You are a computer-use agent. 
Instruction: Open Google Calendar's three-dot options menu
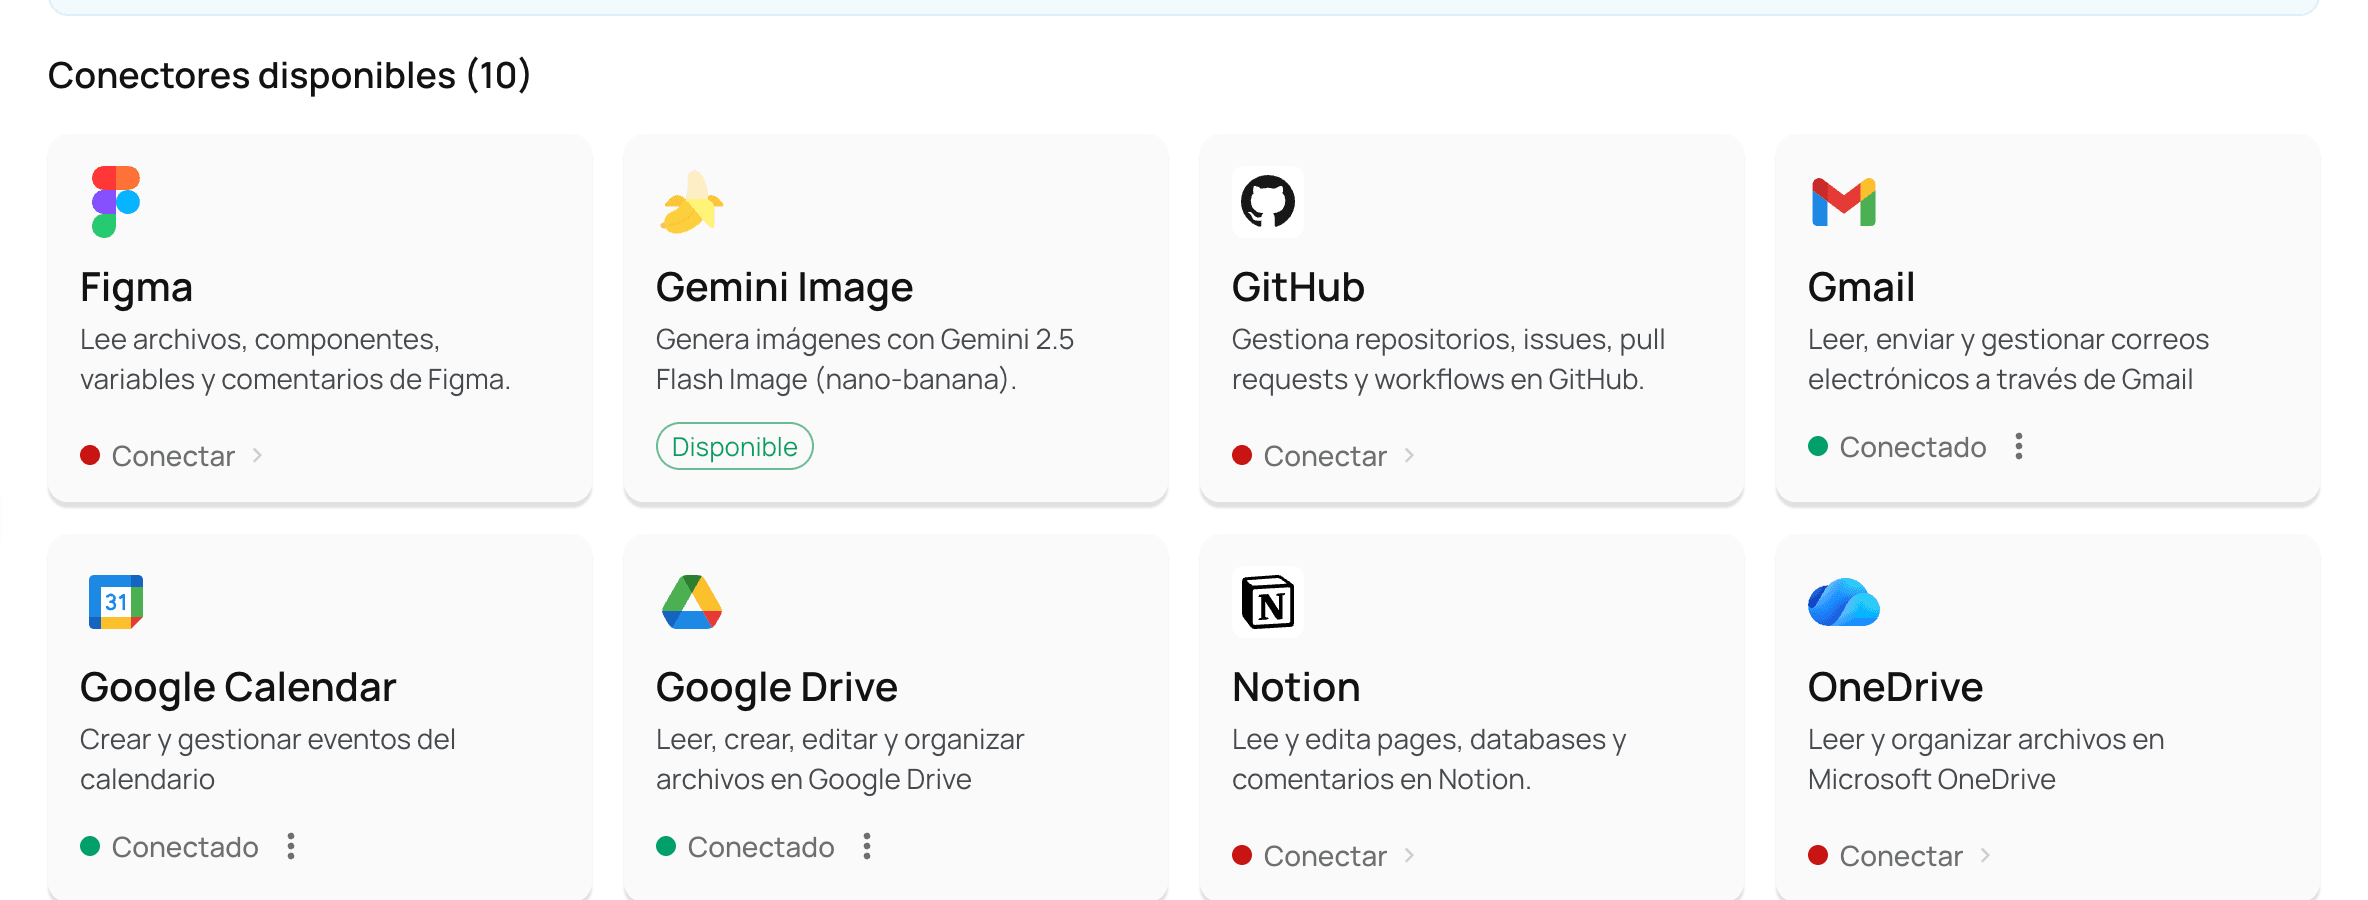click(291, 846)
